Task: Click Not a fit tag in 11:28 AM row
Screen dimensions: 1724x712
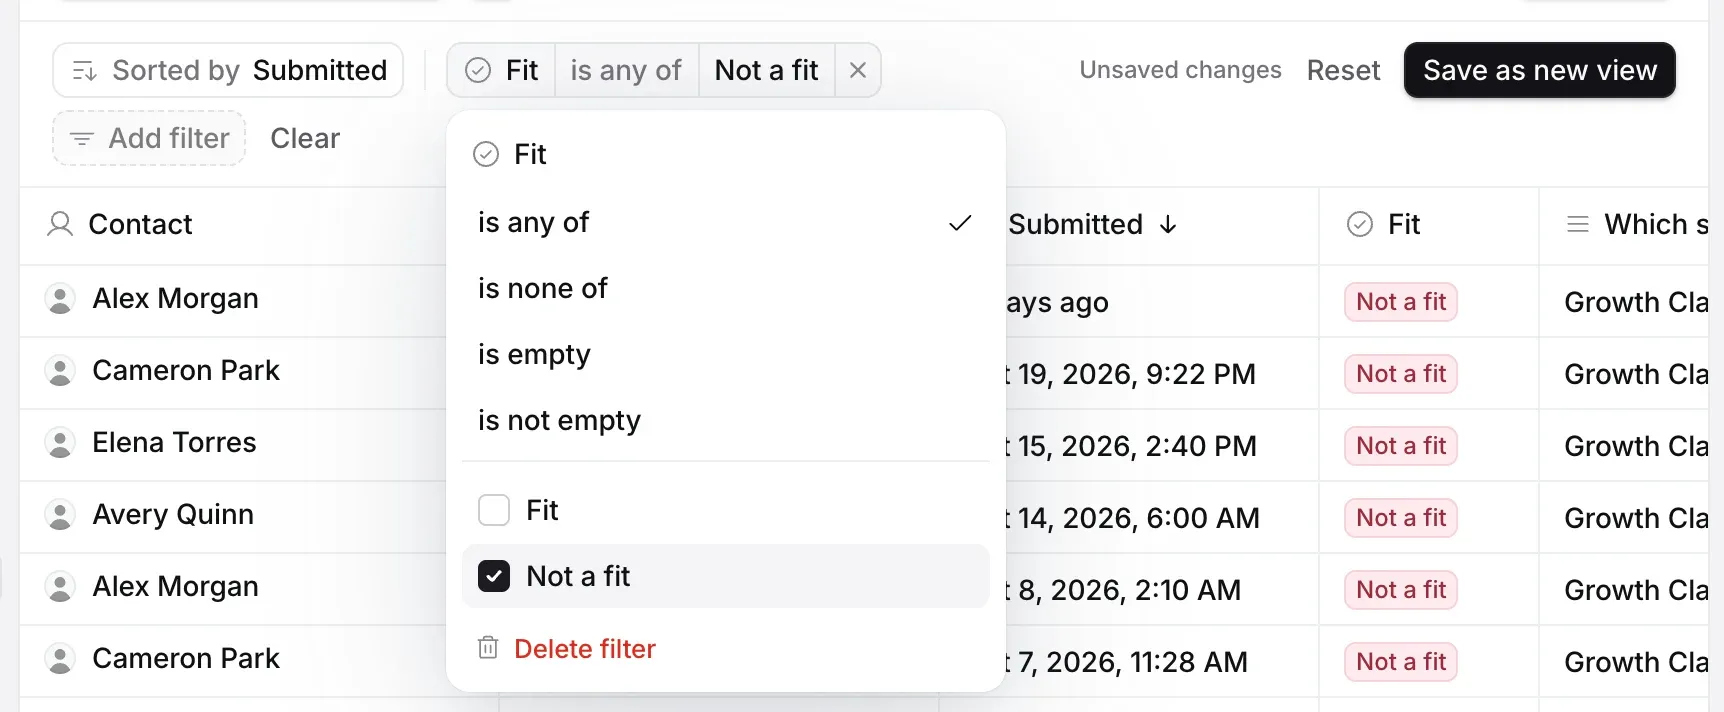Action: pyautogui.click(x=1401, y=662)
